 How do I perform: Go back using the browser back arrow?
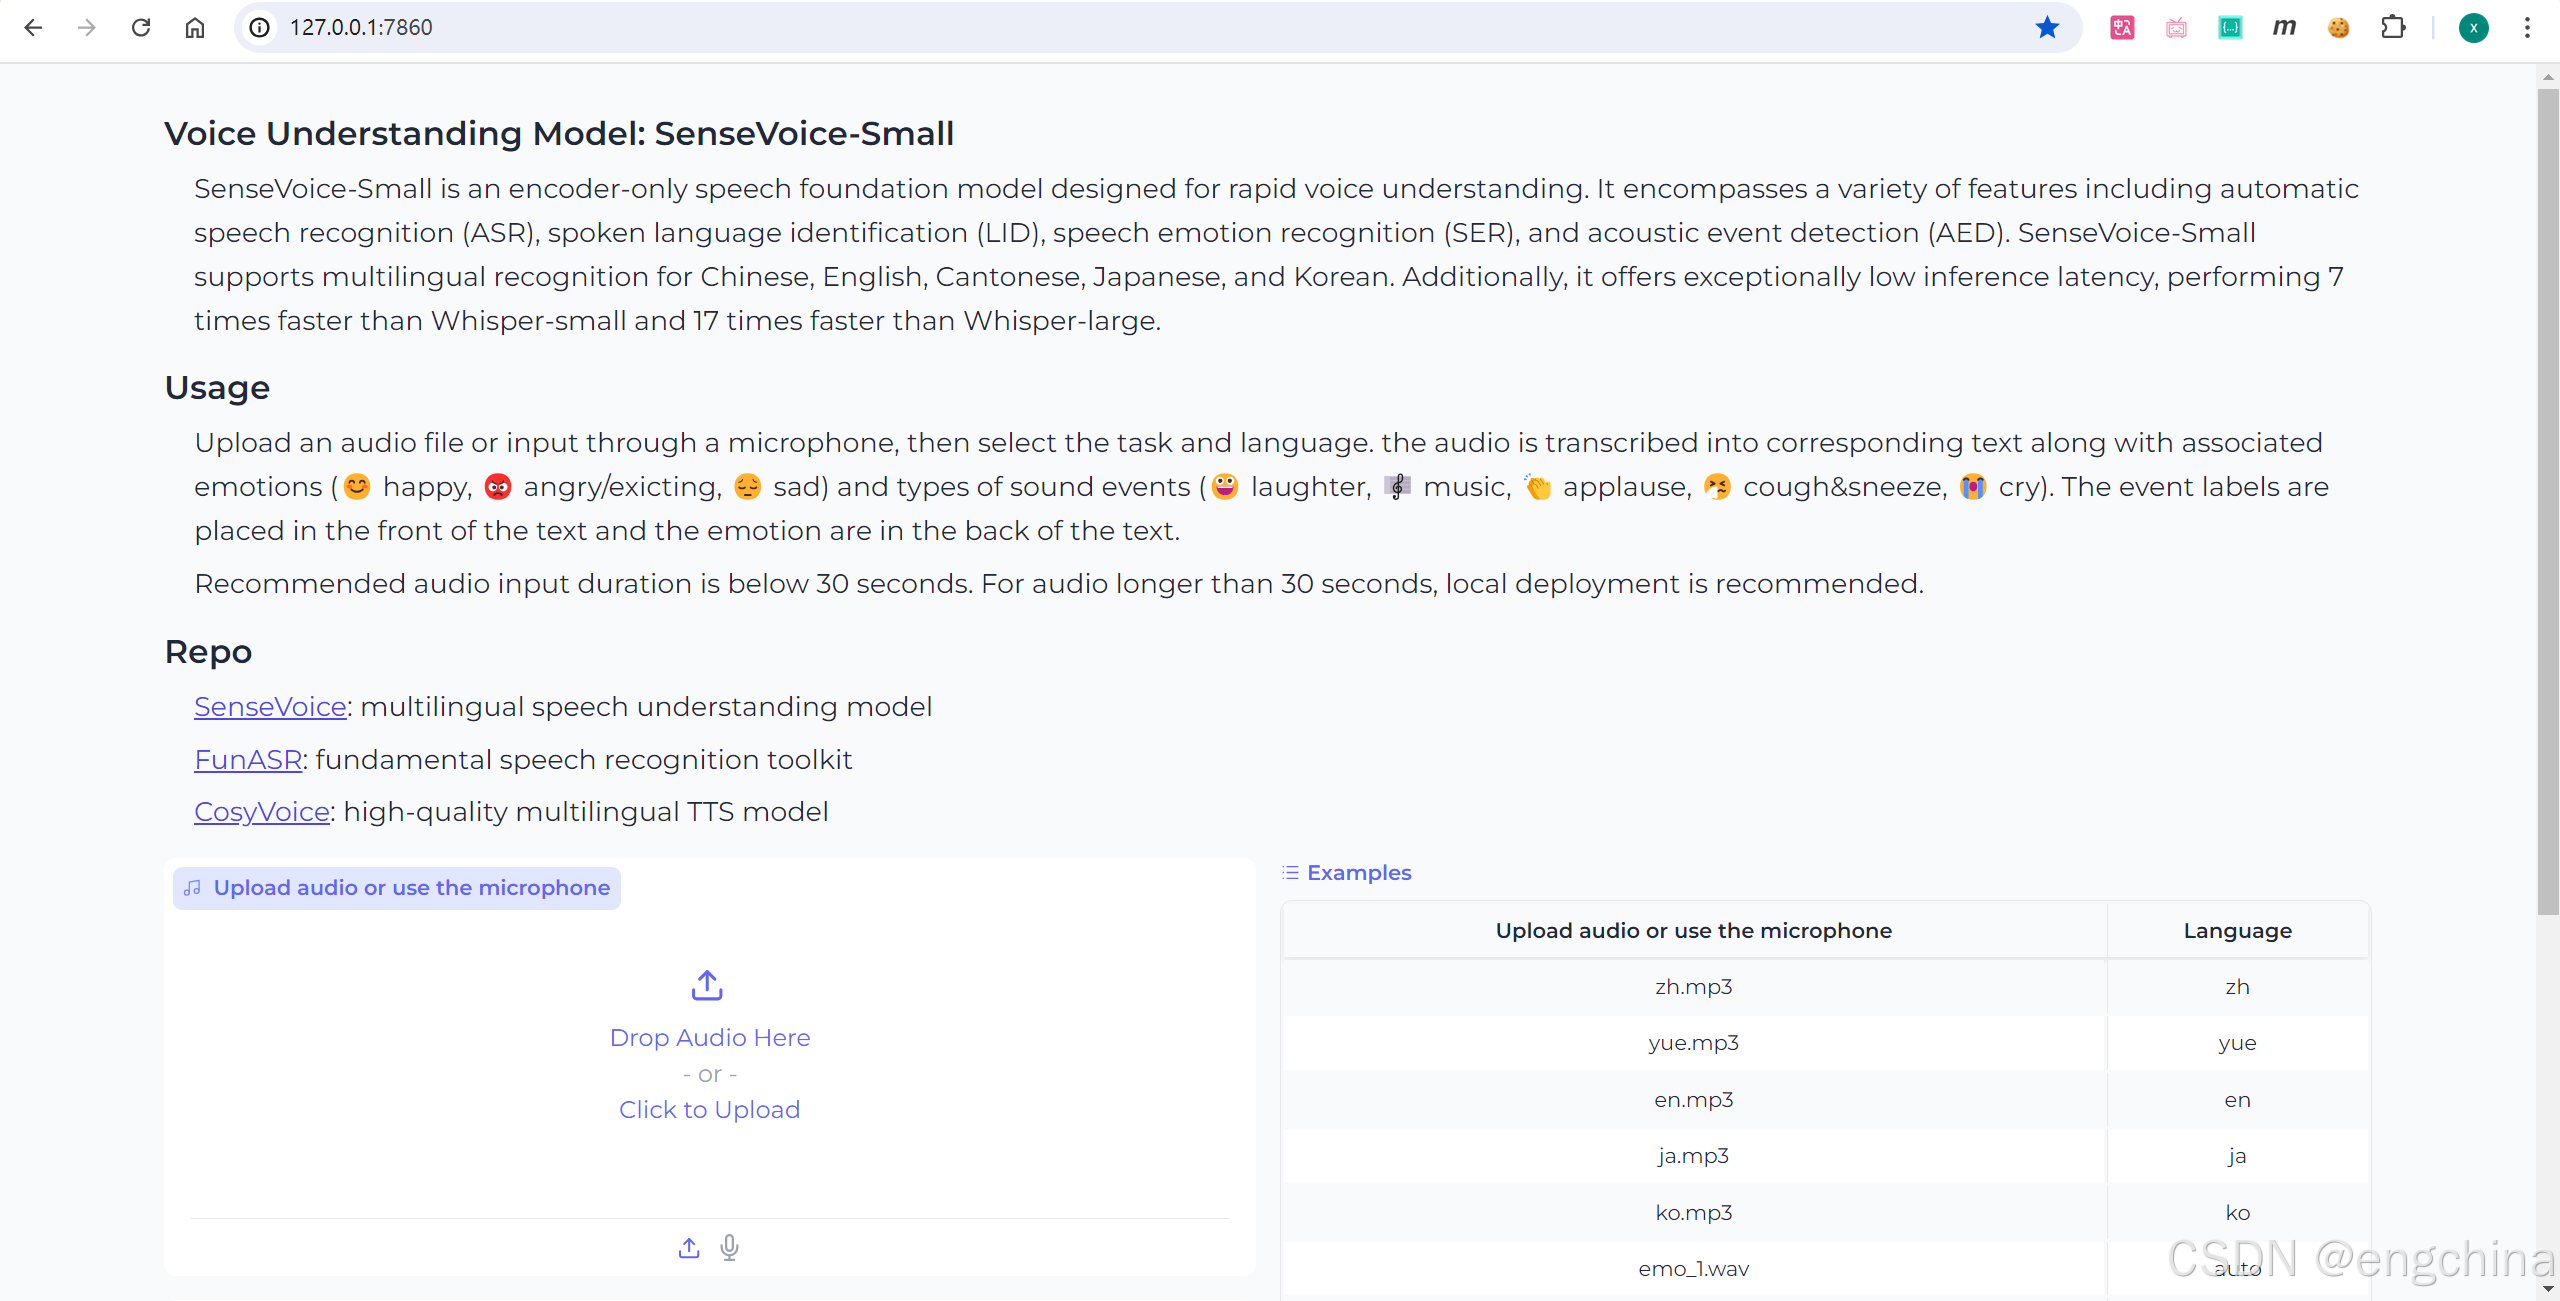(33, 27)
